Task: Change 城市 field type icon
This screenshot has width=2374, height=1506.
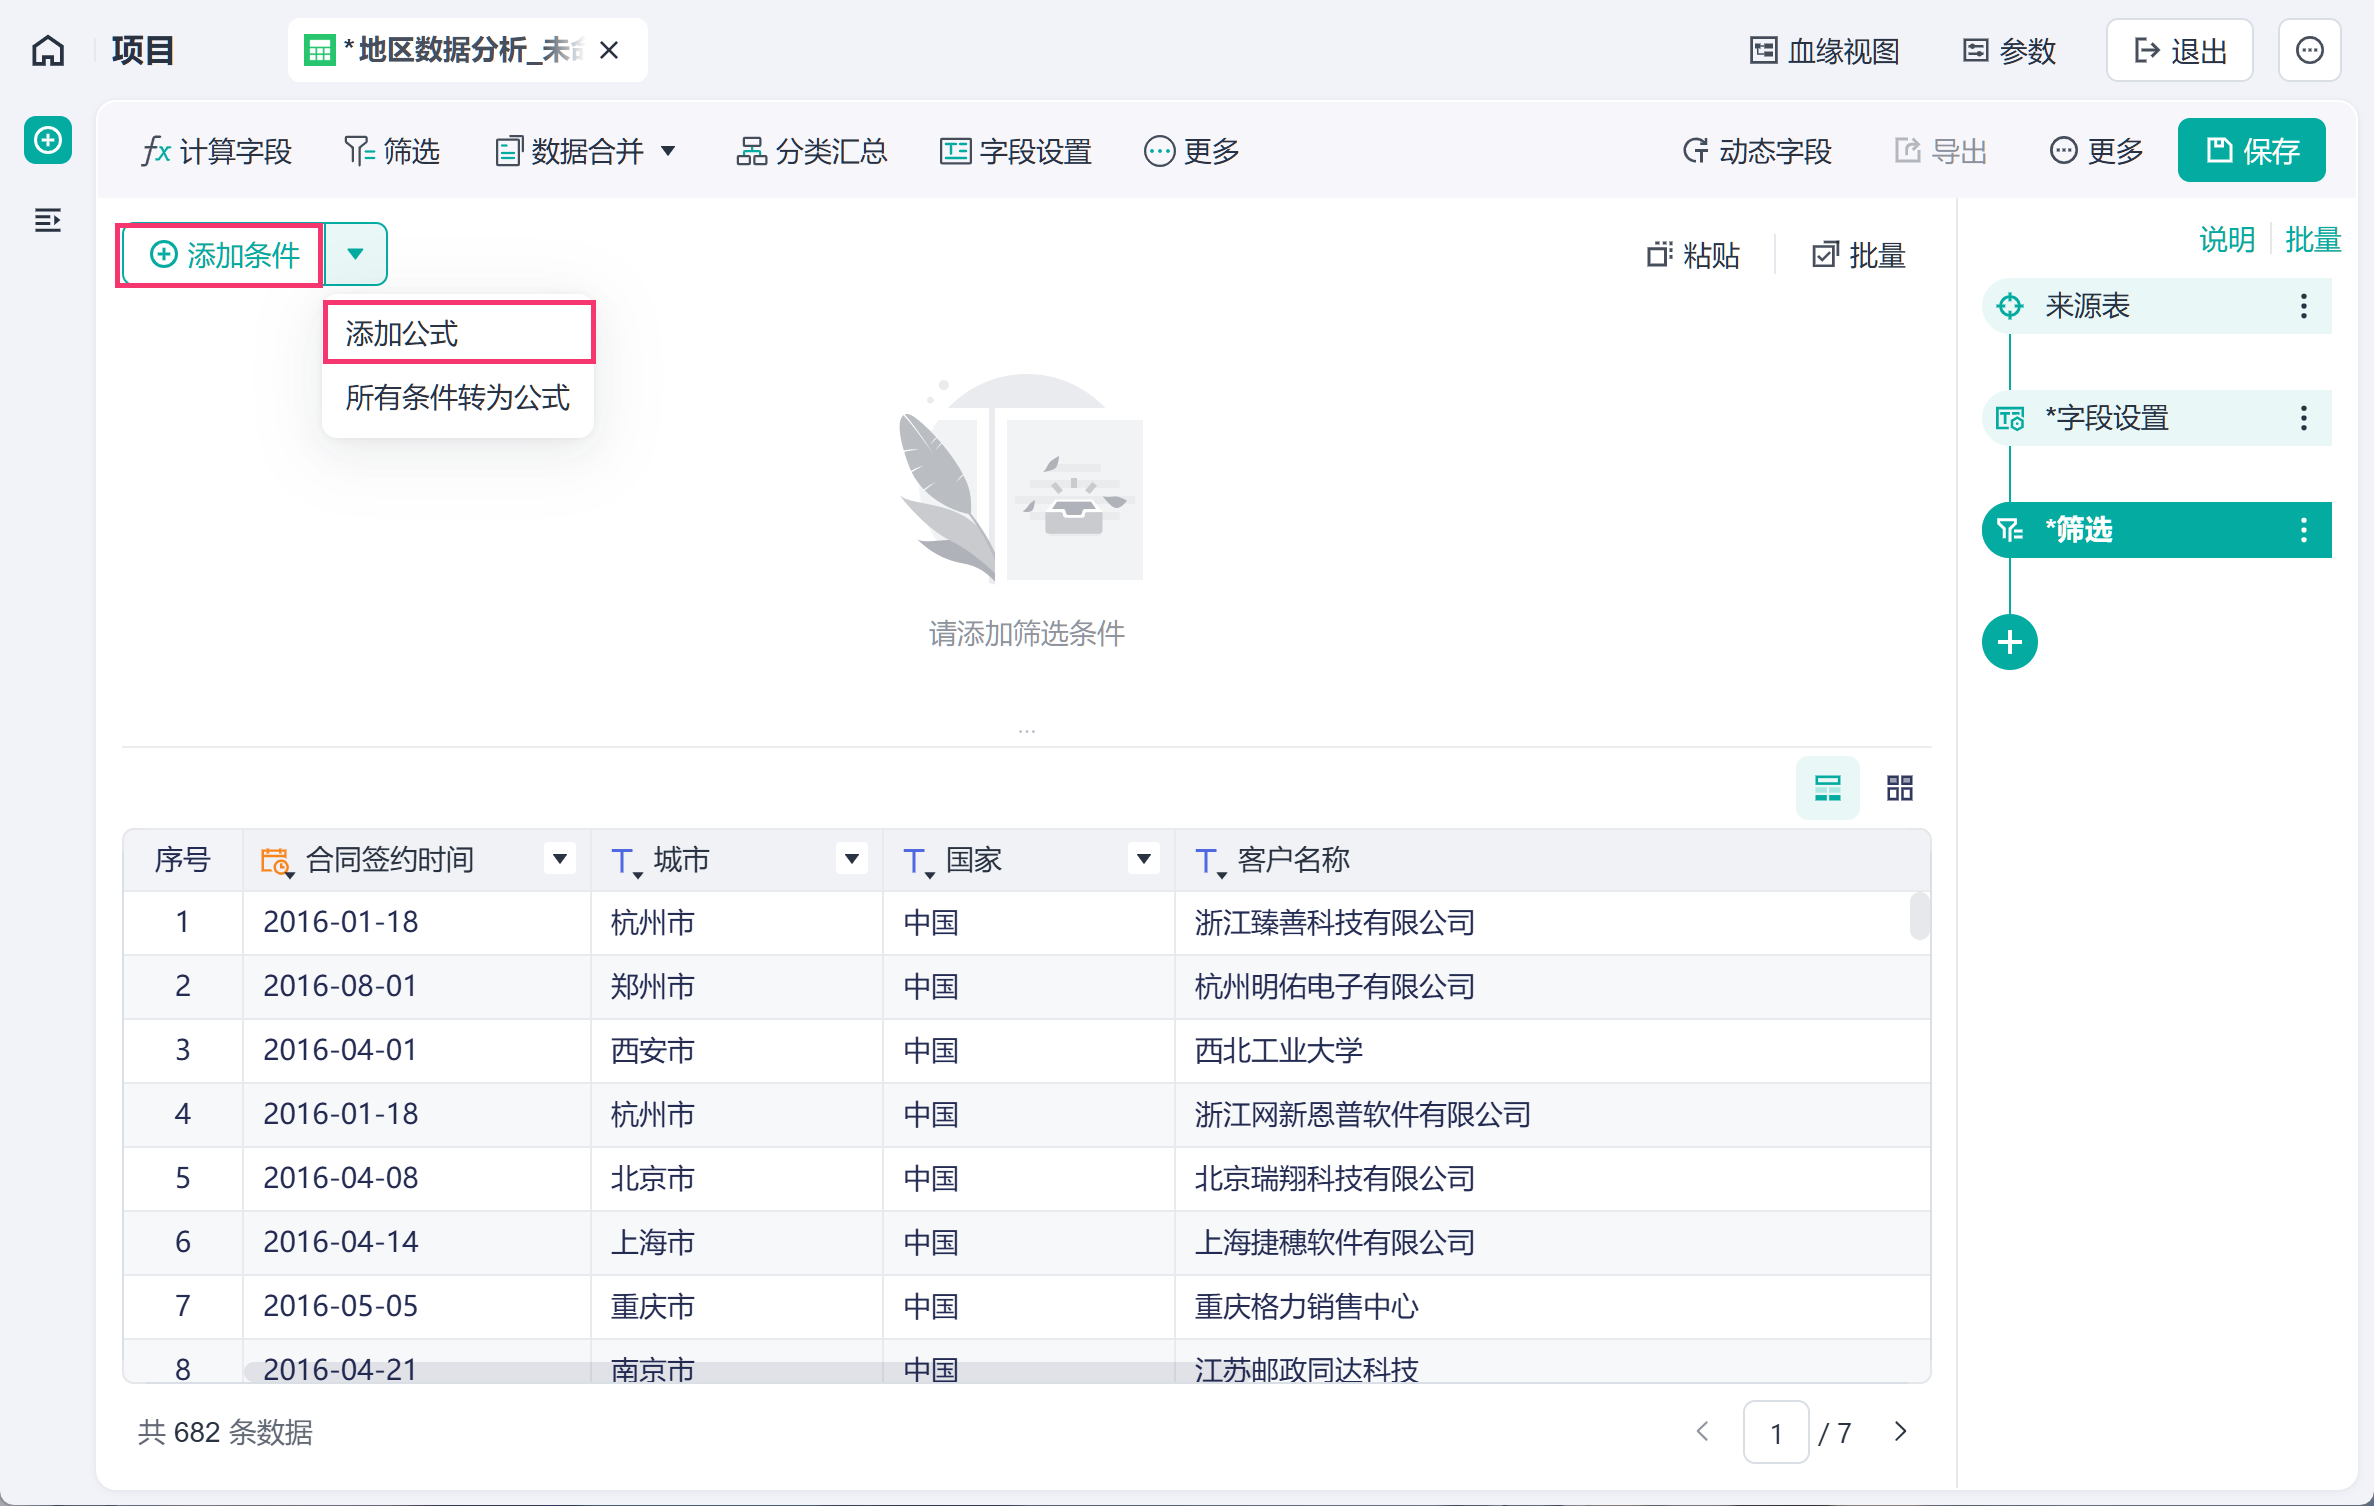Action: [x=626, y=861]
